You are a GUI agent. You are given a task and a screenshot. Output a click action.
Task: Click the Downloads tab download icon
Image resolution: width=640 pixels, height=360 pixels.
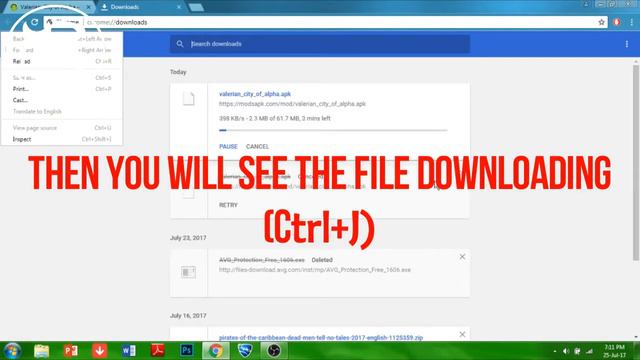pos(104,7)
